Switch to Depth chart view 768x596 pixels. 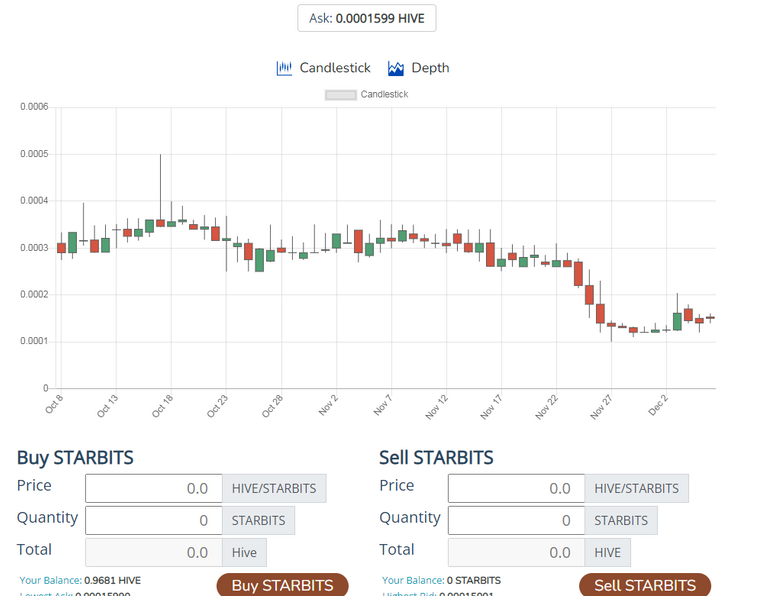click(x=430, y=68)
